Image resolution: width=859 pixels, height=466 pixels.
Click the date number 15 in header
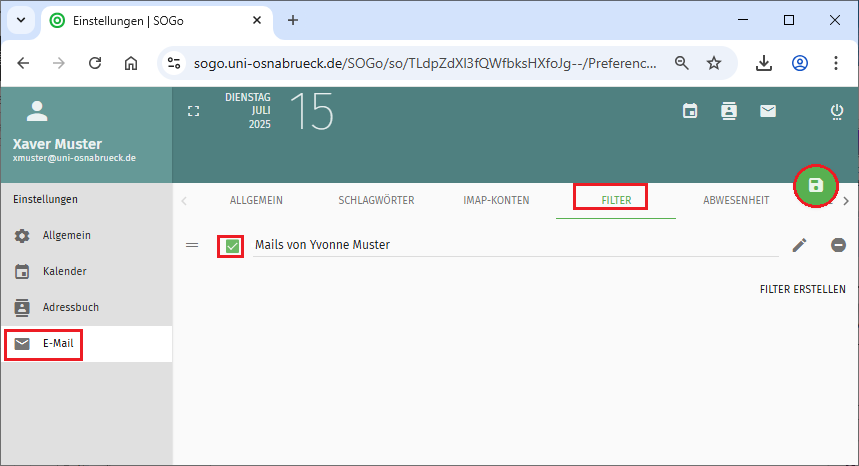pos(312,111)
